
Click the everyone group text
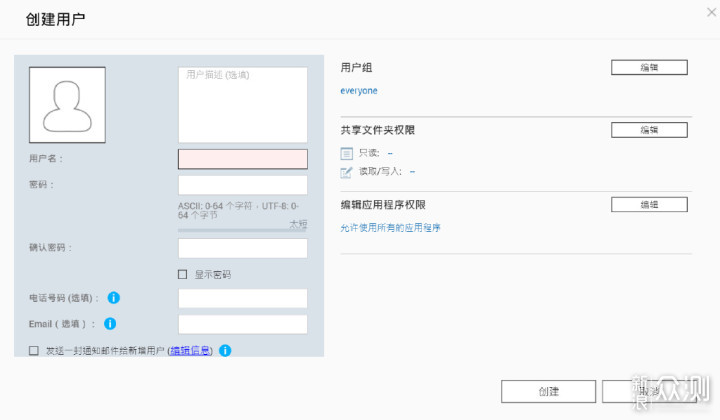(359, 91)
